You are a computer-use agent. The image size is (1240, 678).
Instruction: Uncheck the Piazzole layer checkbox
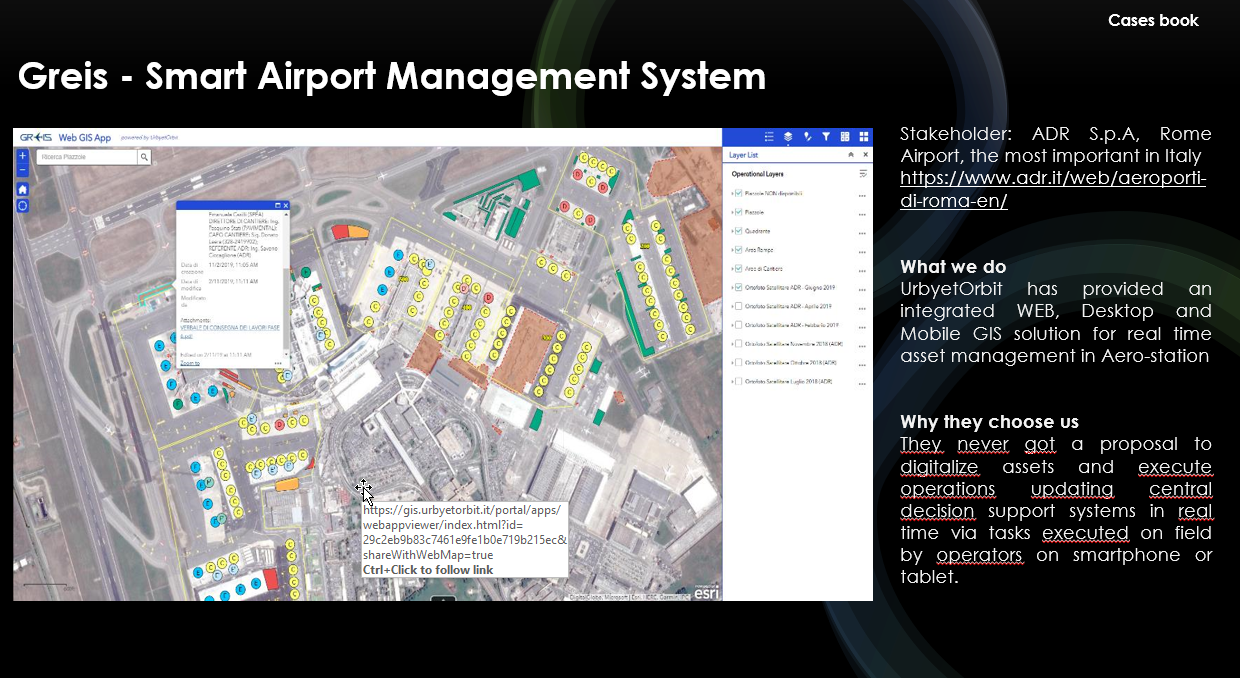(738, 212)
